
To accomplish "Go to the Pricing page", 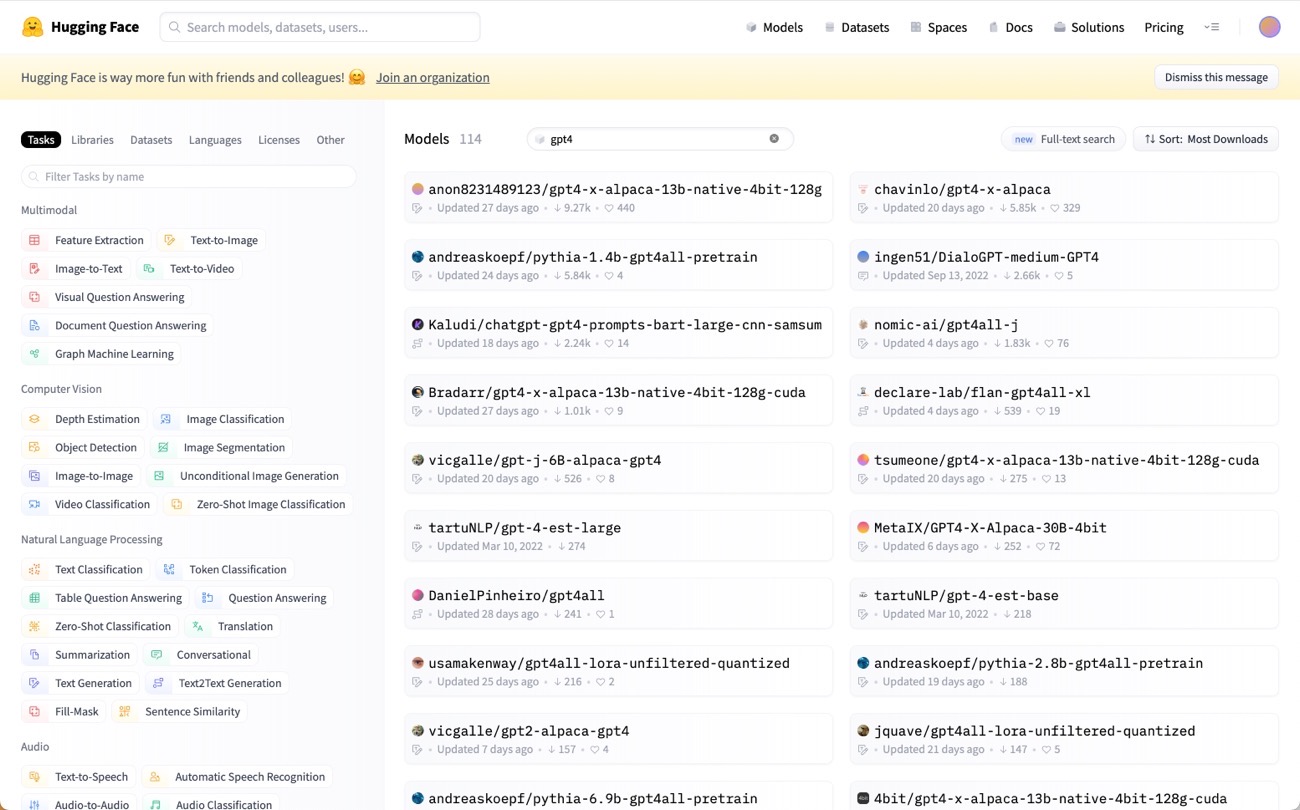I will click(1164, 27).
